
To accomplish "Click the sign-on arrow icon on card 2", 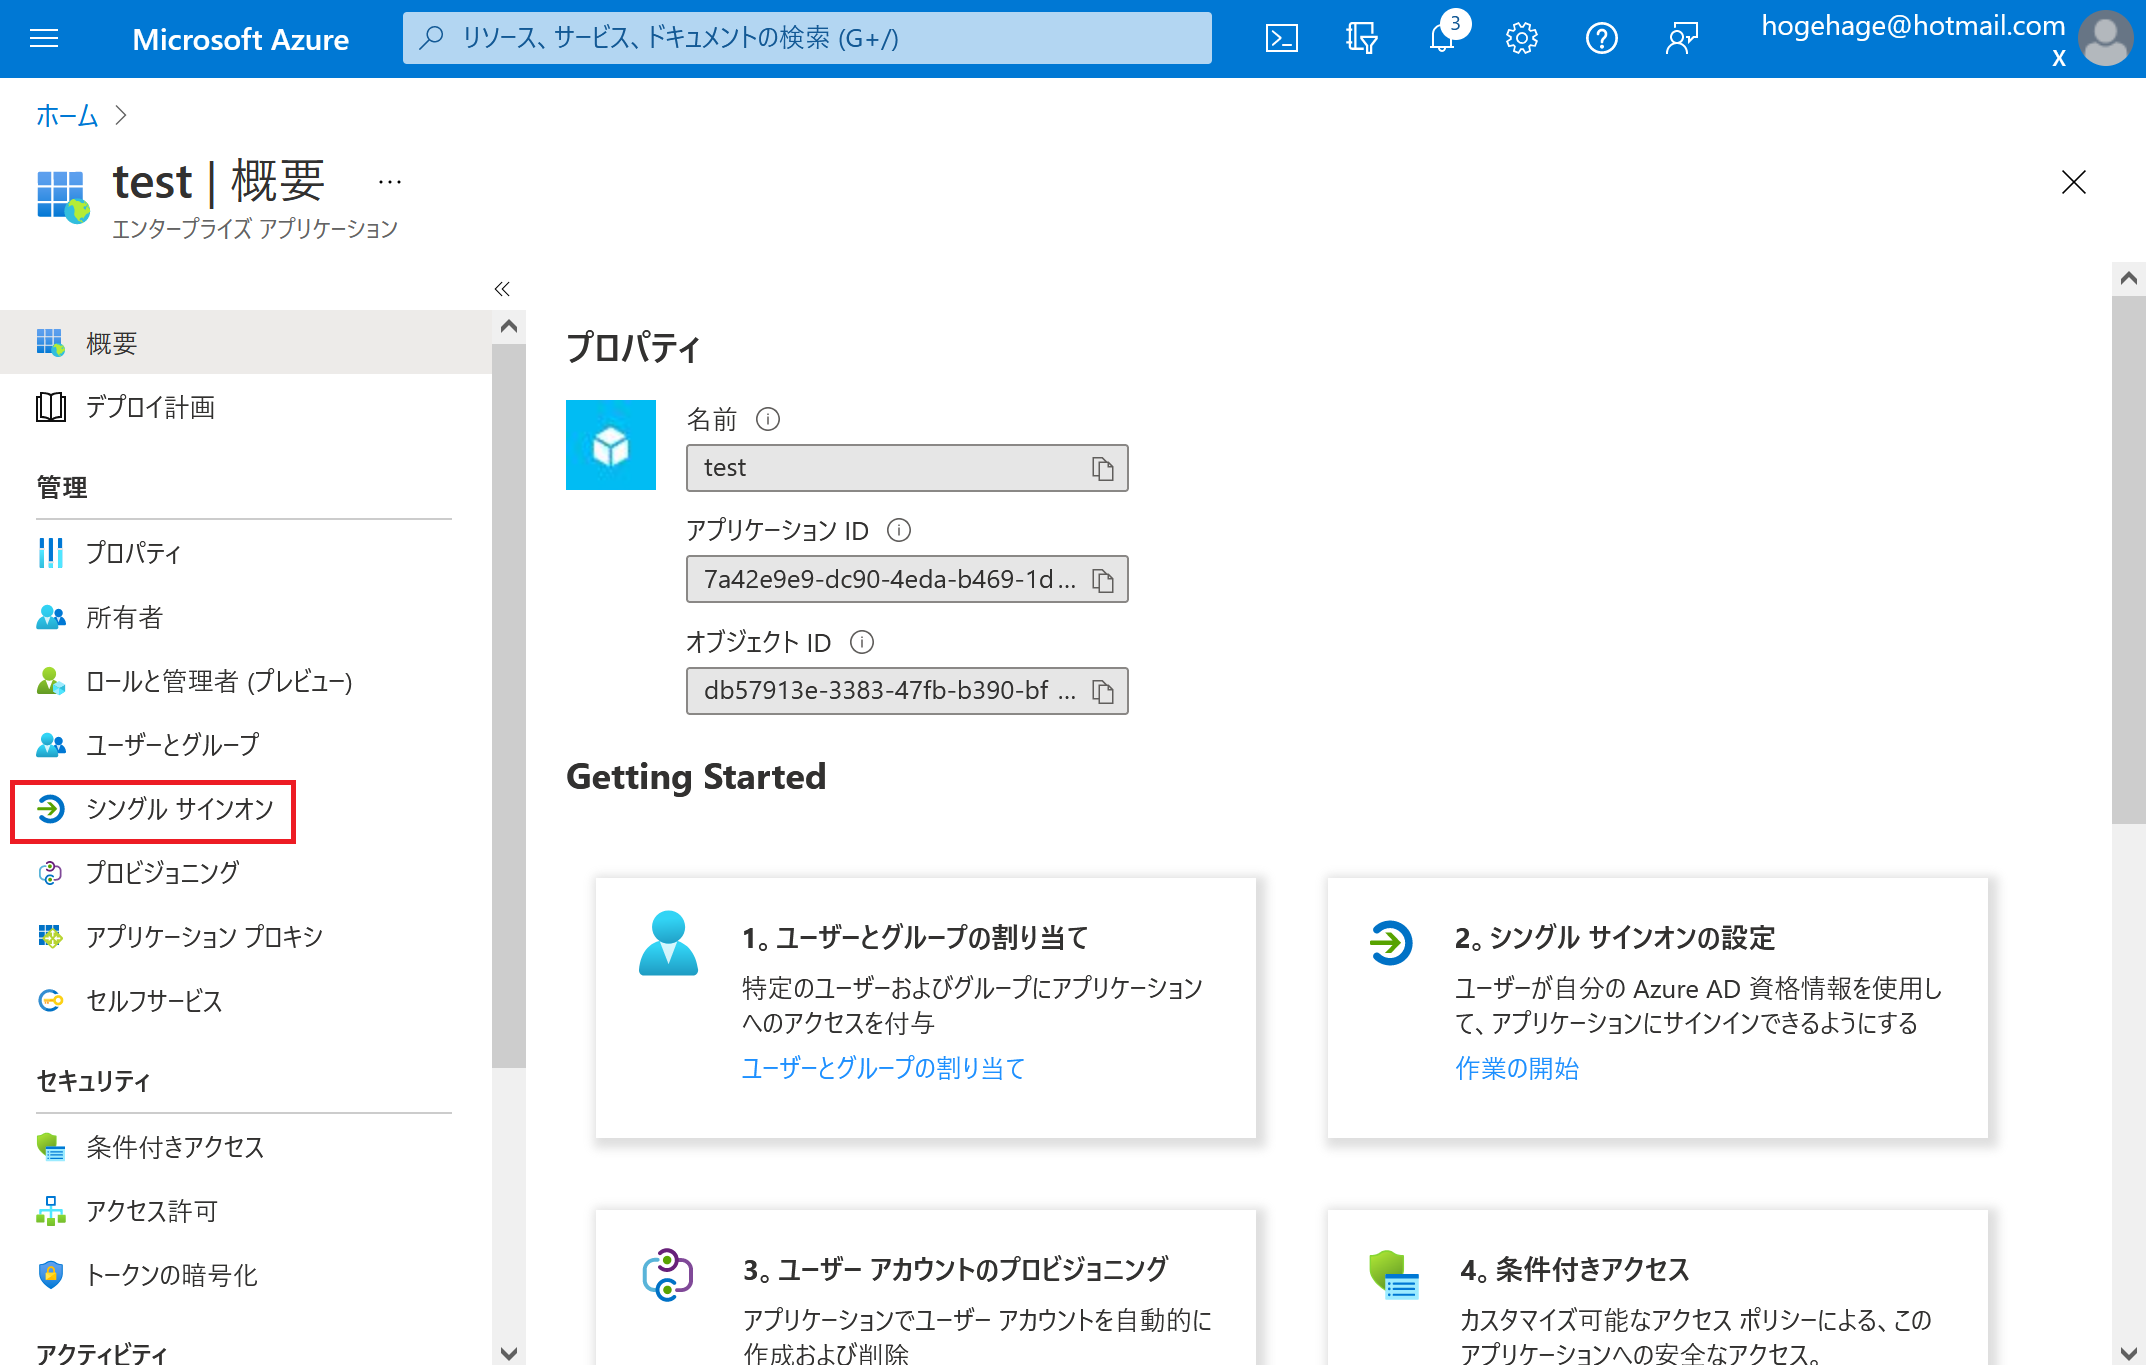I will click(x=1391, y=943).
